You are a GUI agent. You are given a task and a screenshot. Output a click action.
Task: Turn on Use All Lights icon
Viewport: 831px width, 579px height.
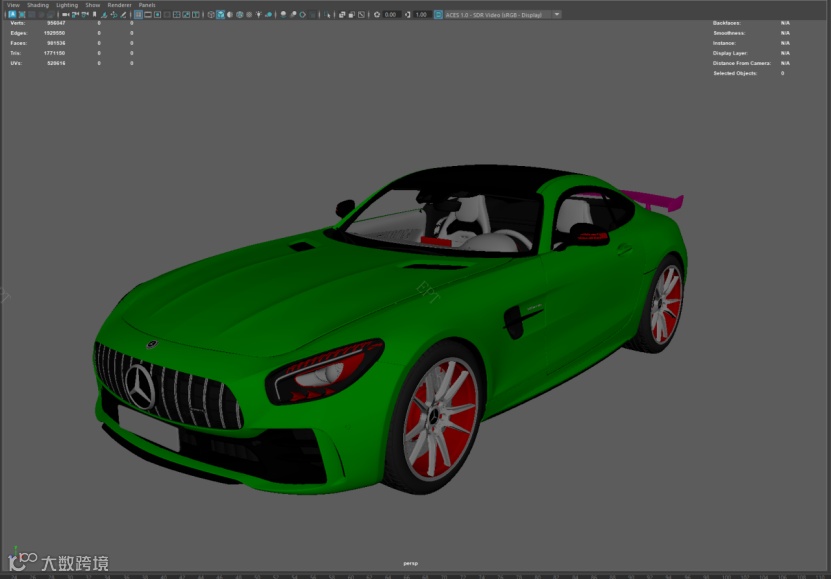[258, 15]
